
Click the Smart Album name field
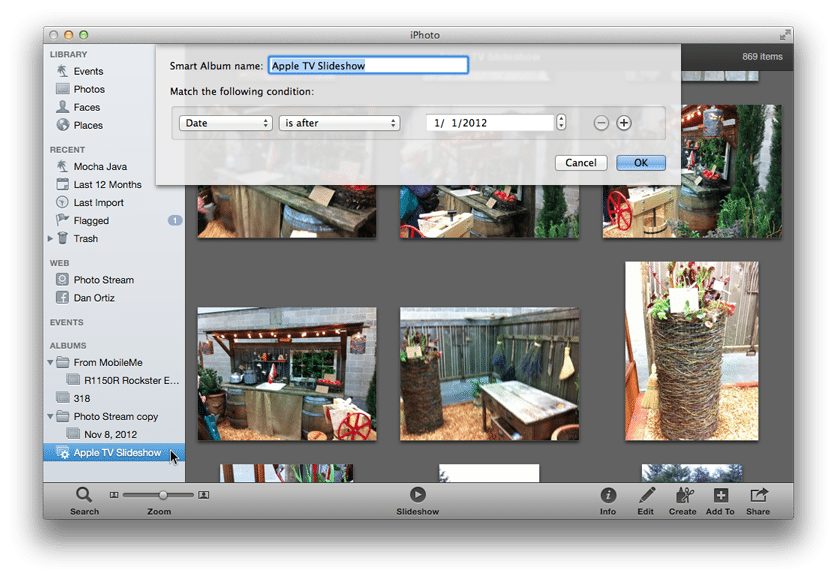pyautogui.click(x=368, y=66)
